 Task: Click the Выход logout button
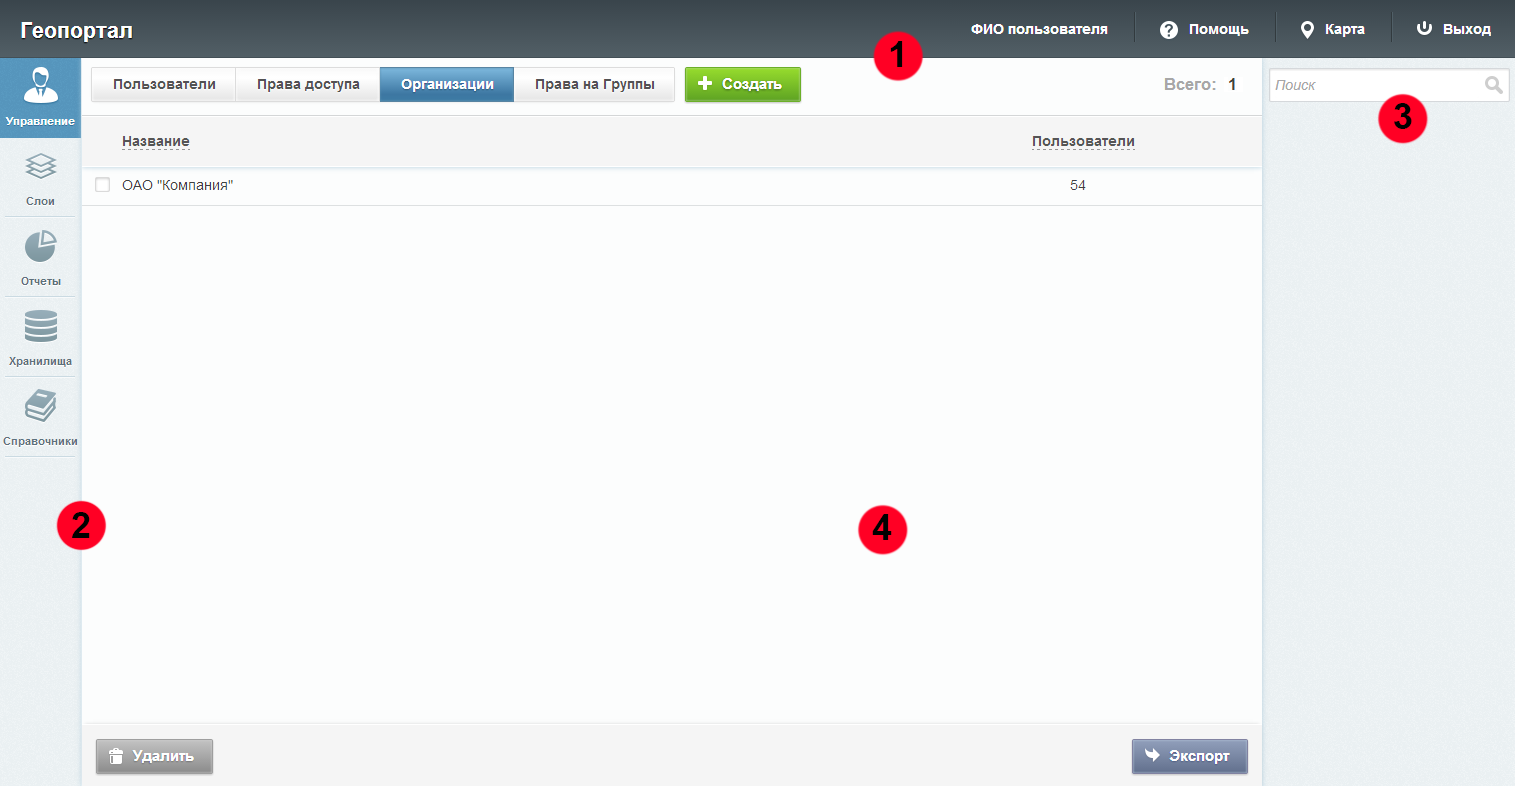[1454, 29]
